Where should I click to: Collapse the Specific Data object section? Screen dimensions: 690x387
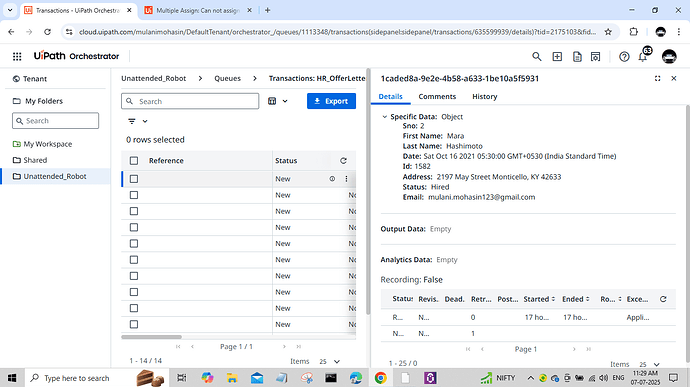click(x=385, y=117)
